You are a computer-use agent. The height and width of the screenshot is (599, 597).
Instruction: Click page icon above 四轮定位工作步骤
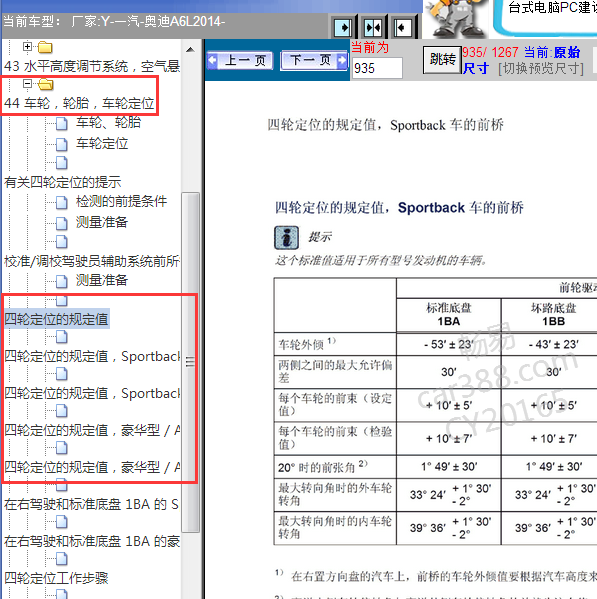point(61,559)
